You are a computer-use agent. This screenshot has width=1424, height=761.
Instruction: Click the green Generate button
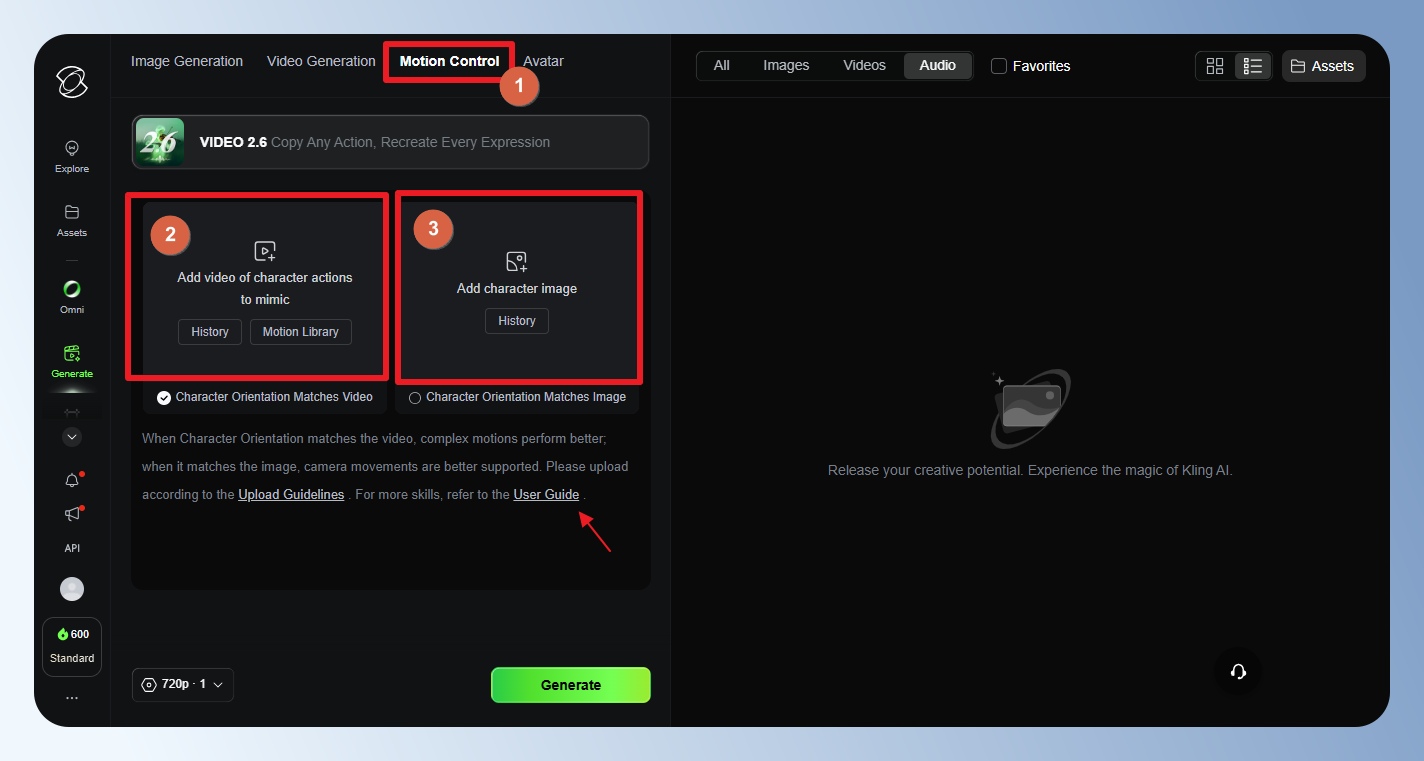[x=570, y=685]
